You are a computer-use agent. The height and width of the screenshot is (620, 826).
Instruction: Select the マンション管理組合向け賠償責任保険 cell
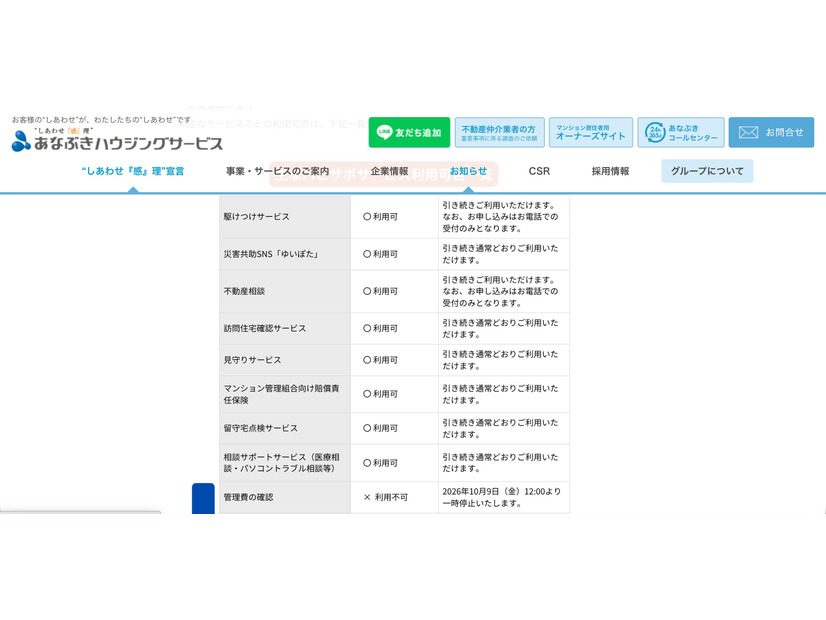(285, 394)
